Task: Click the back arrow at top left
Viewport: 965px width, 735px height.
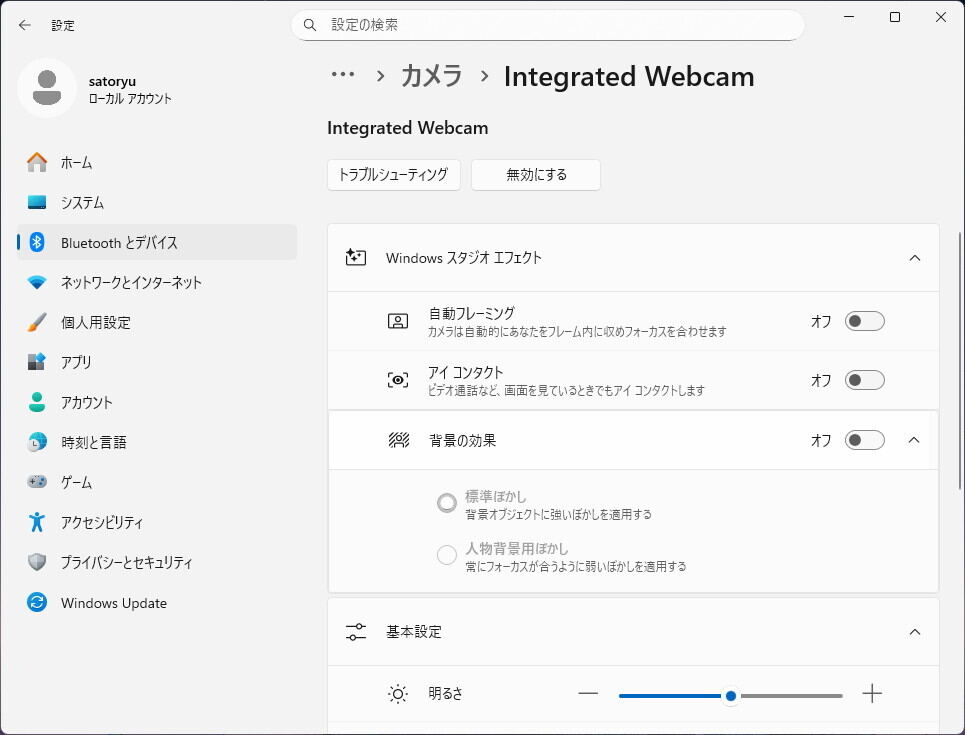Action: click(24, 25)
